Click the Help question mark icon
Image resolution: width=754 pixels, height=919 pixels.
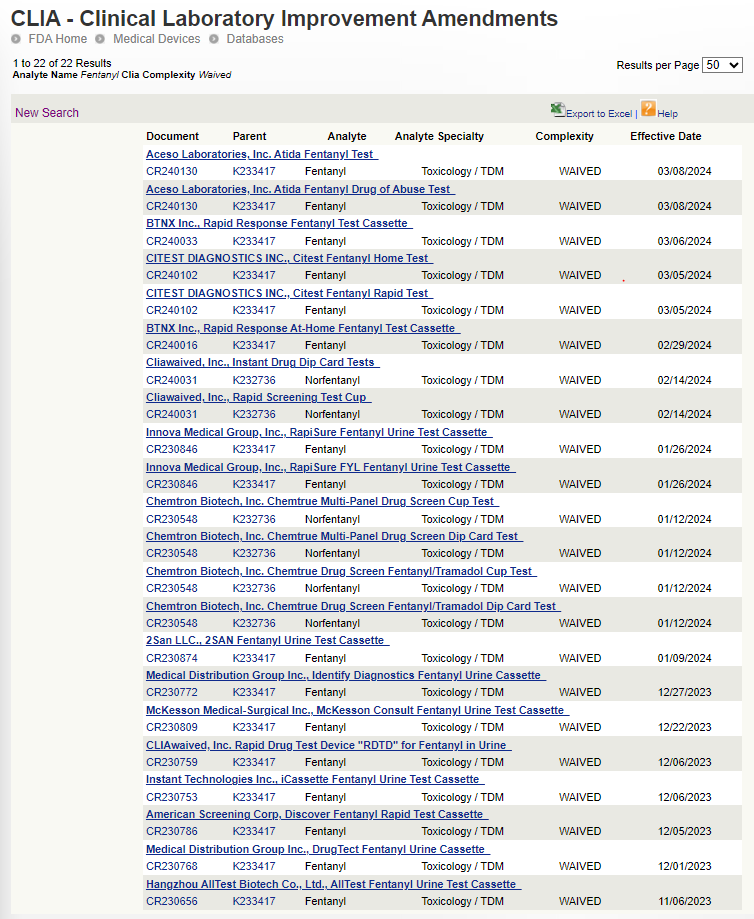(x=648, y=110)
